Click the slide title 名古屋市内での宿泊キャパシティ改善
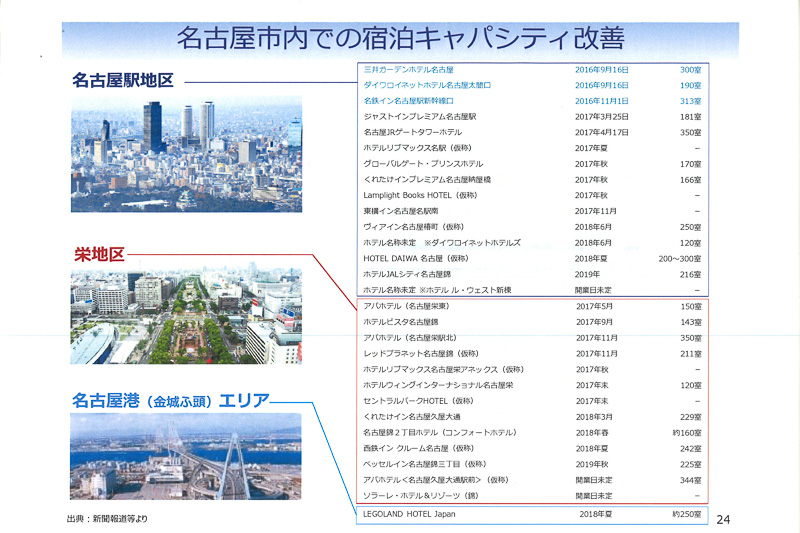 [401, 38]
